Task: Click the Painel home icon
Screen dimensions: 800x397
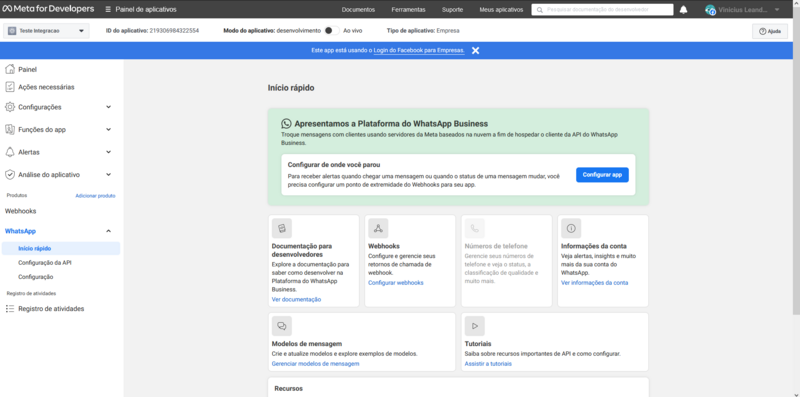Action: [10, 69]
